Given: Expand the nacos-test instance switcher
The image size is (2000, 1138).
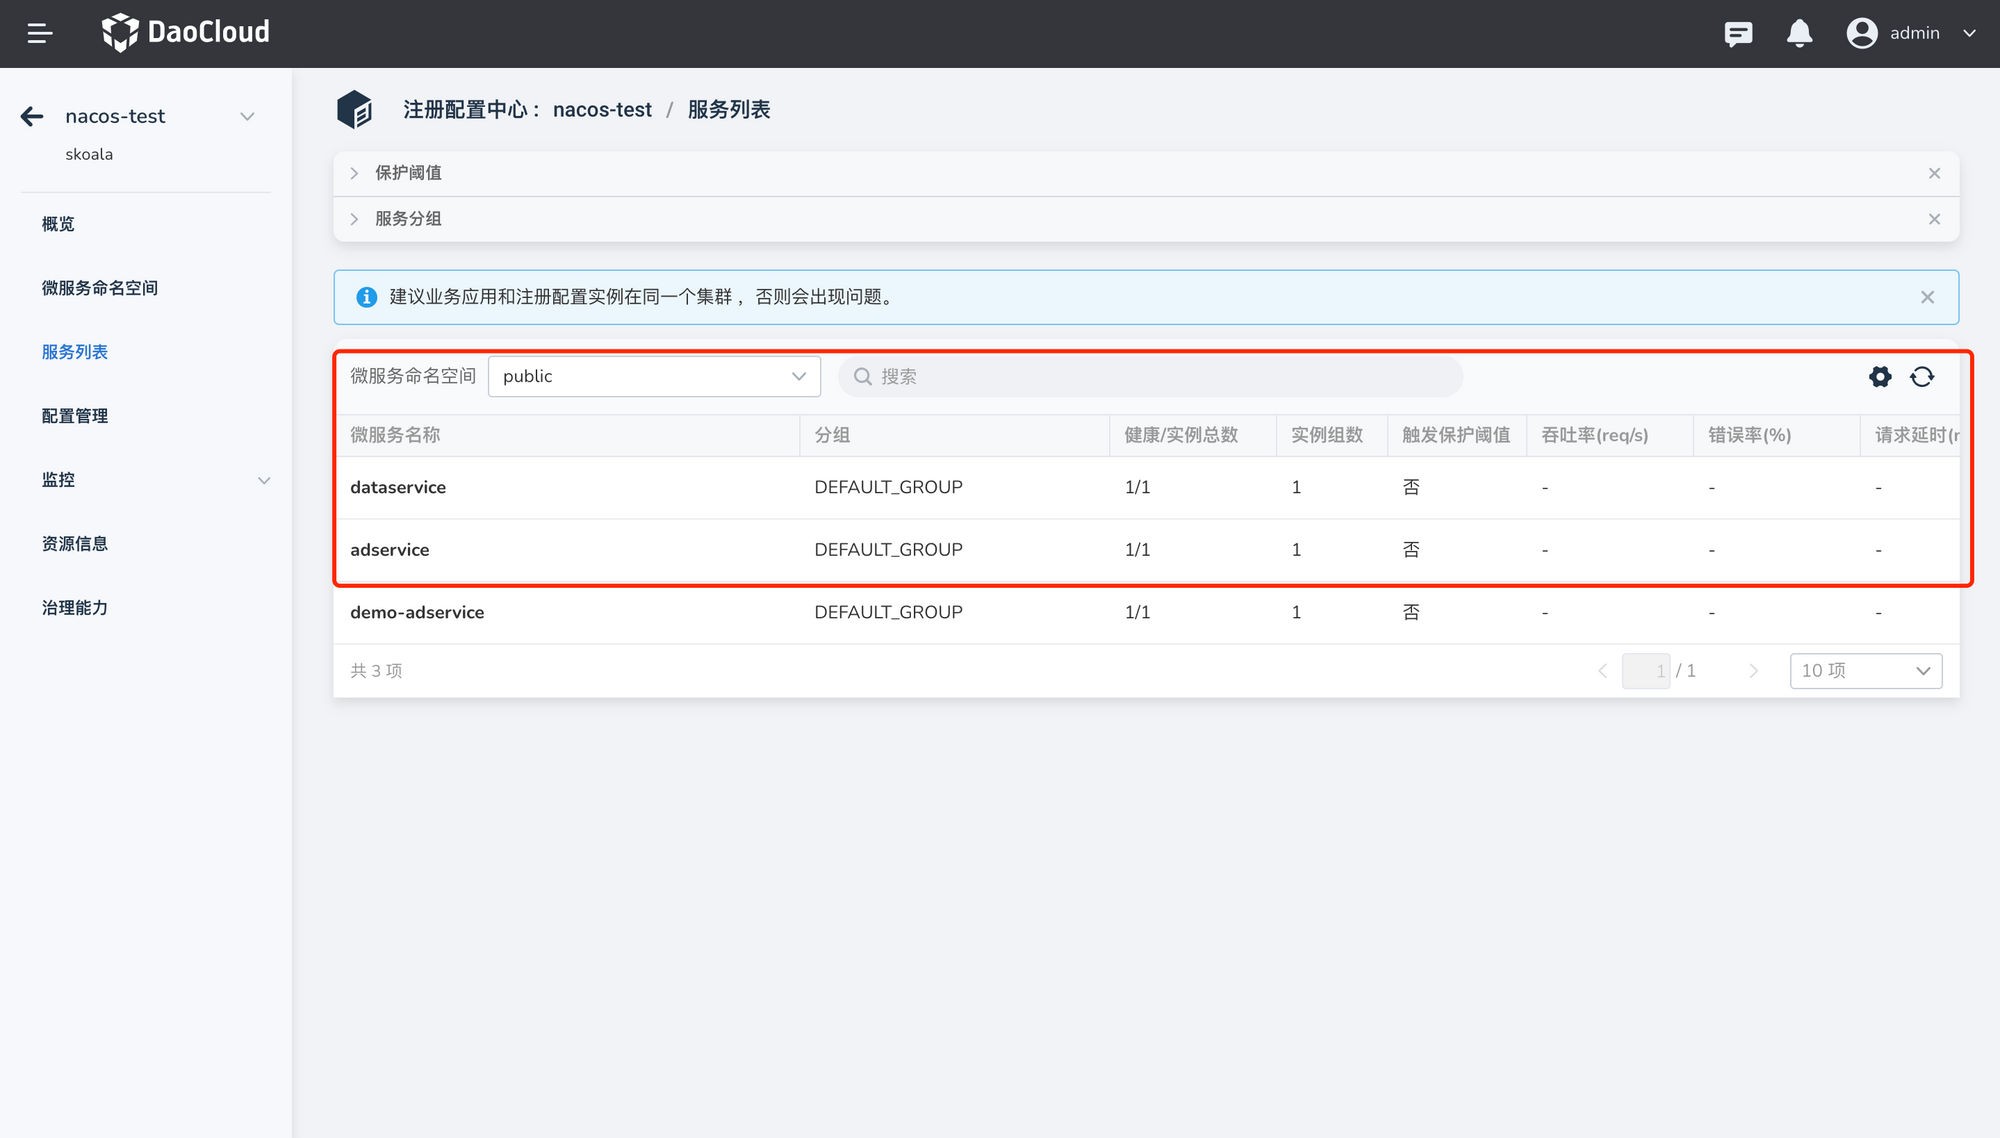Looking at the screenshot, I should 247,117.
